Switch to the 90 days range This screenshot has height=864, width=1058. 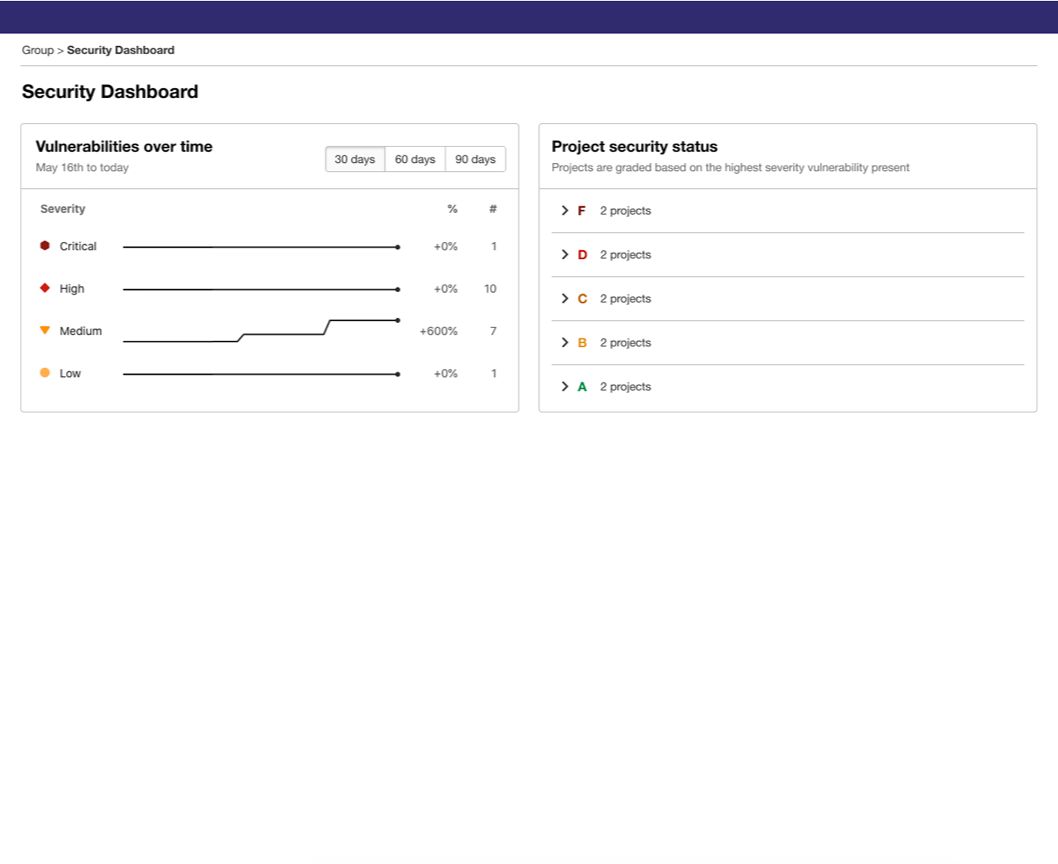(476, 159)
